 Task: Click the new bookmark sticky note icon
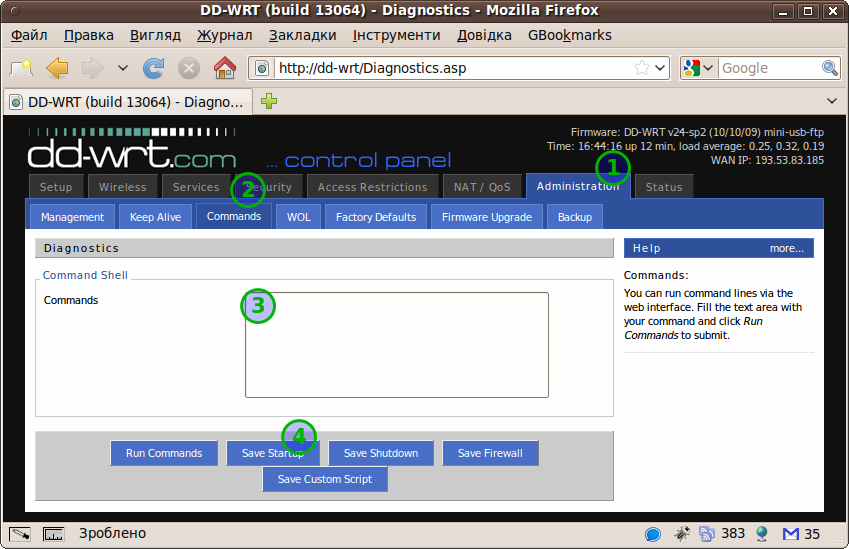pyautogui.click(x=21, y=68)
